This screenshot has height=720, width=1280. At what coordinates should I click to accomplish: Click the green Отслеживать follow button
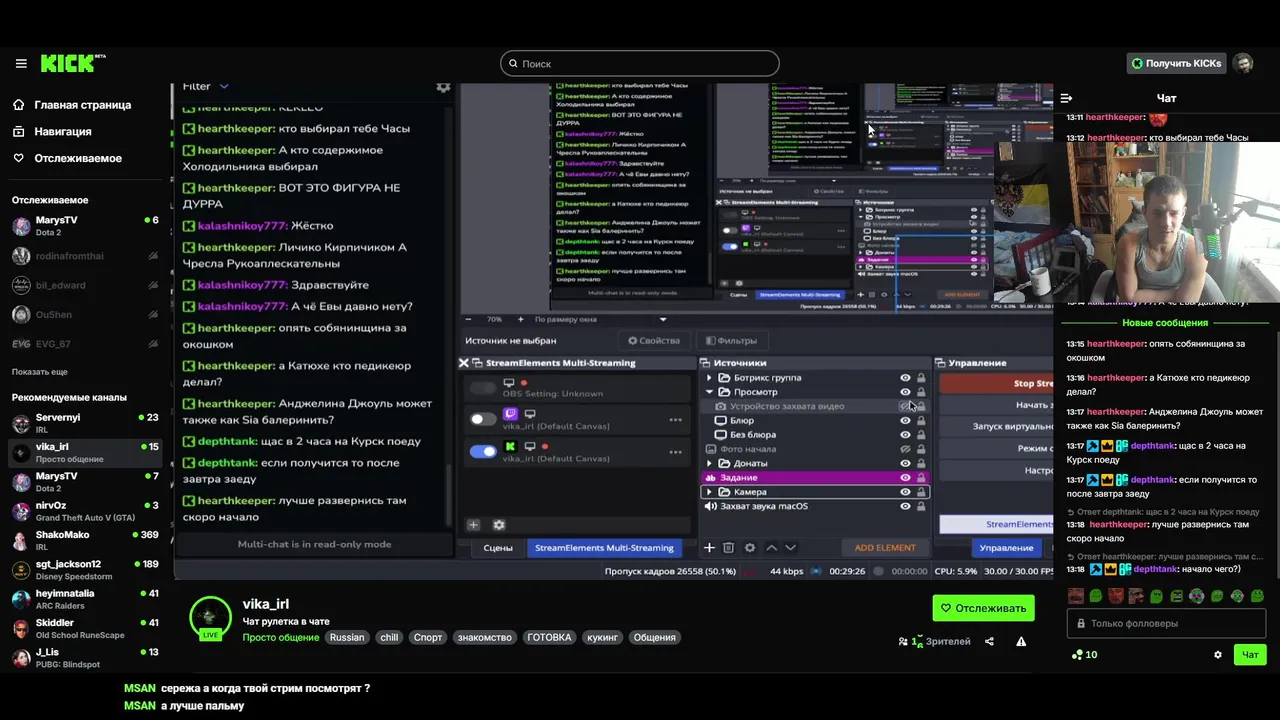983,608
